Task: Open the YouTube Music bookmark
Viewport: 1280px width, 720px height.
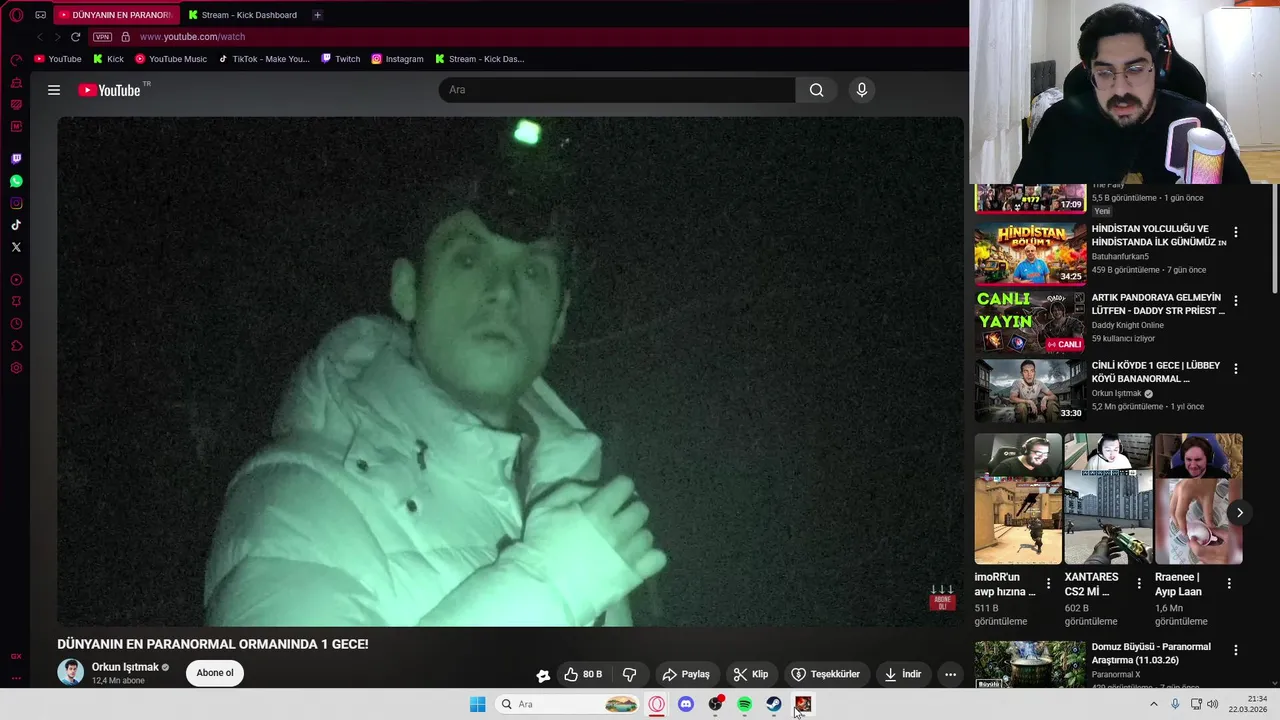Action: pyautogui.click(x=171, y=59)
